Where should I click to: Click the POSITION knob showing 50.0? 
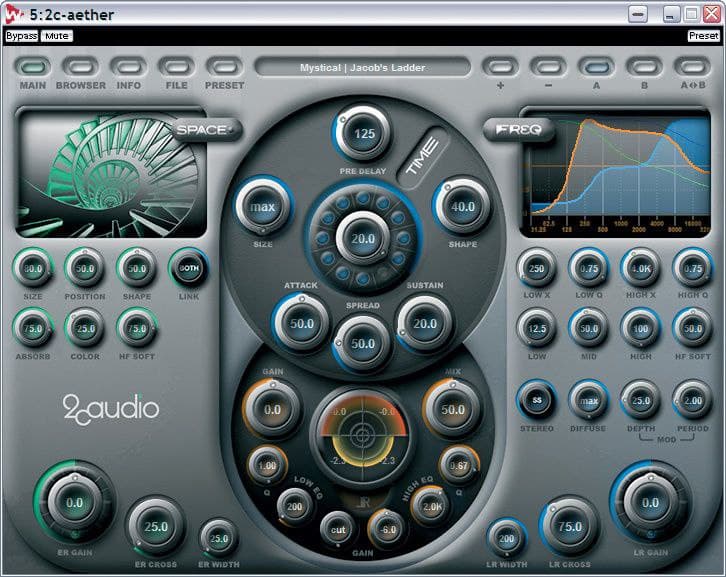85,269
